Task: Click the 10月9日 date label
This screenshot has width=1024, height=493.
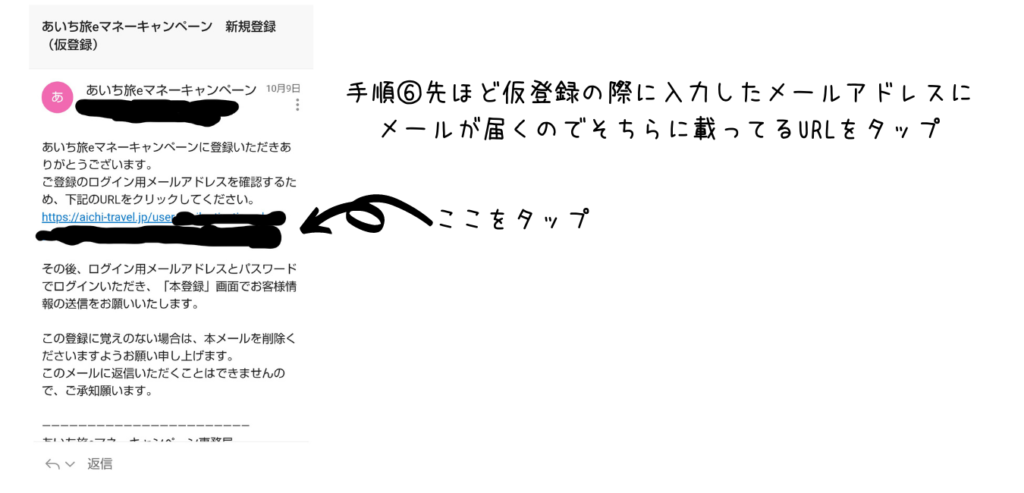Action: click(283, 88)
